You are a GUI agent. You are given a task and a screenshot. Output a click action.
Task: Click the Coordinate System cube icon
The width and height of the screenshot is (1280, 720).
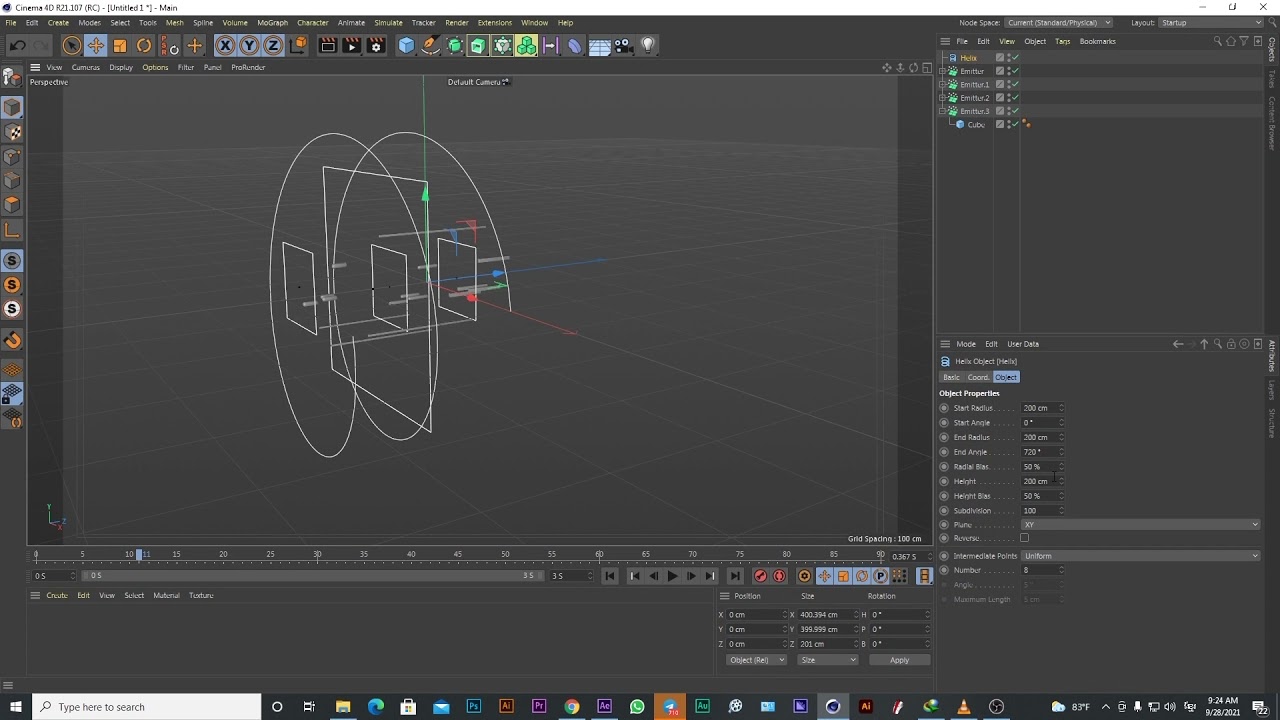[297, 45]
